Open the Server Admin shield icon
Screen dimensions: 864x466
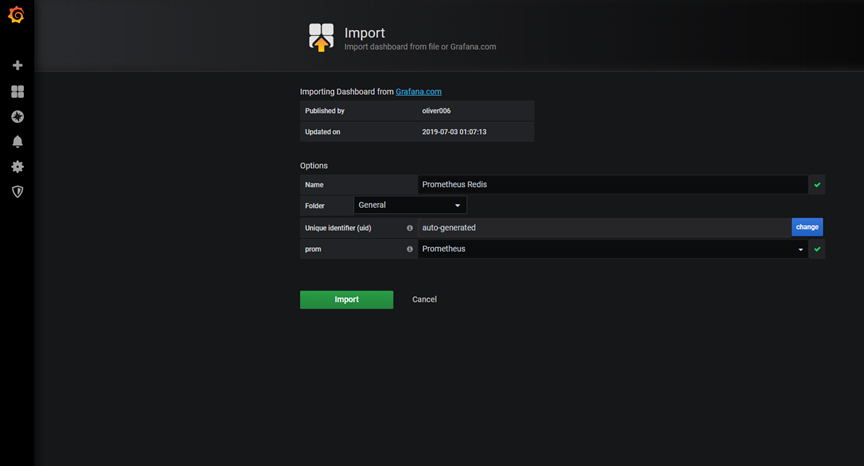tap(18, 192)
